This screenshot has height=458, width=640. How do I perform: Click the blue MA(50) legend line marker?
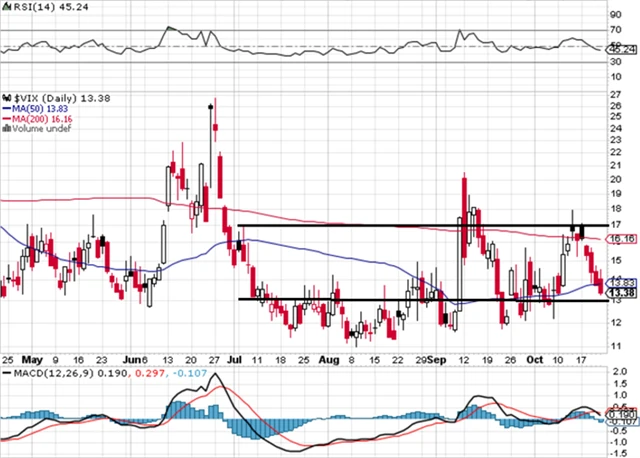click(6, 107)
